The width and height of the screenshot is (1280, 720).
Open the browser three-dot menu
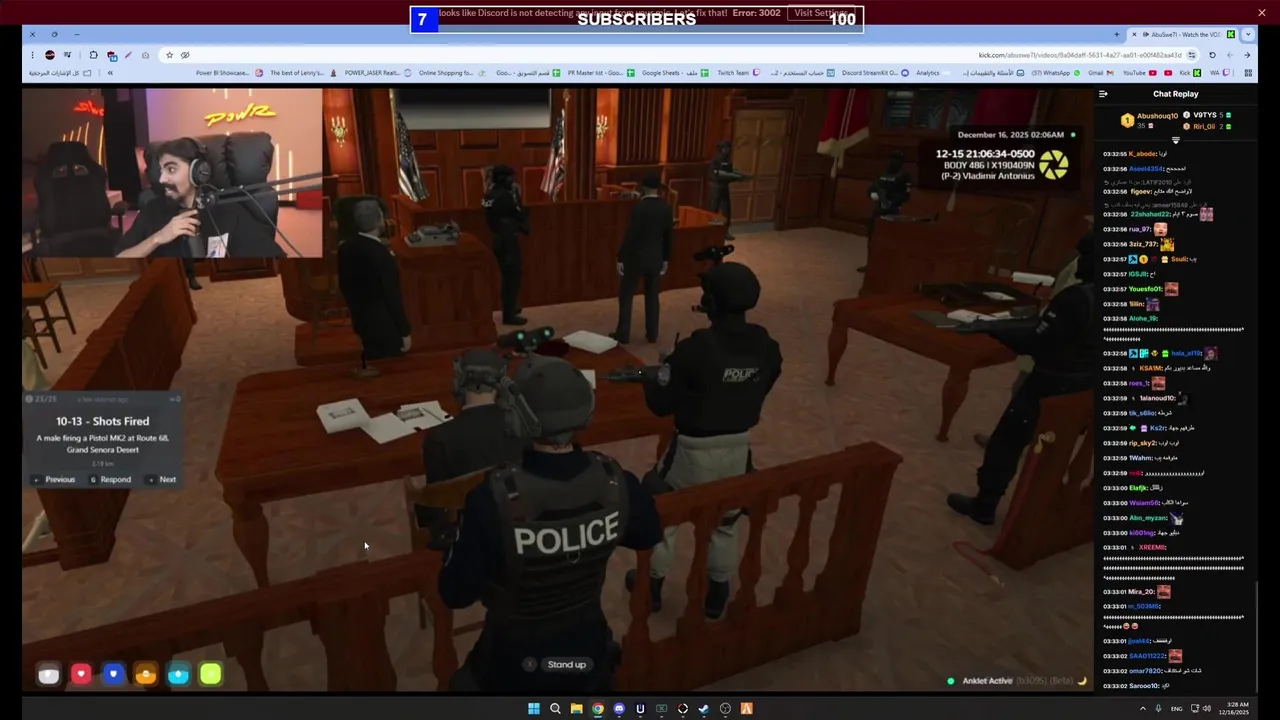(x=32, y=55)
